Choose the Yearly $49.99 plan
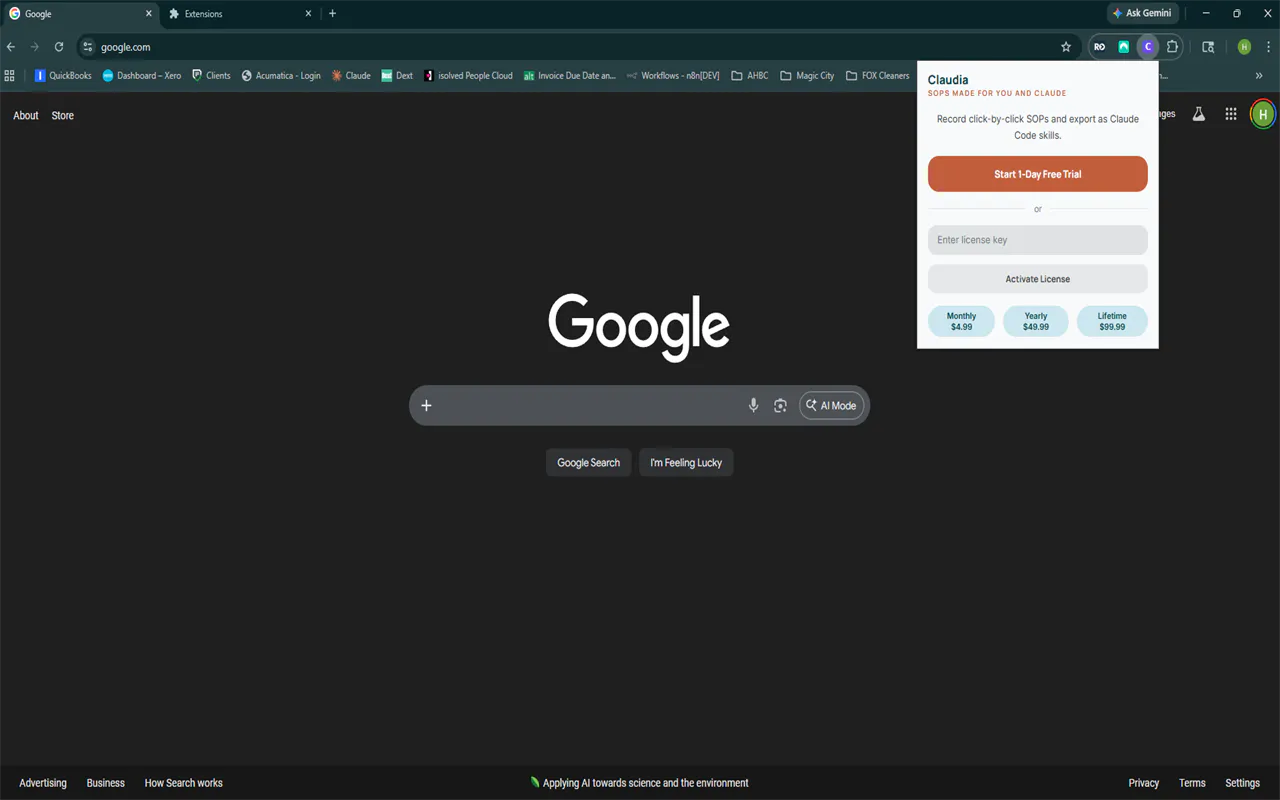This screenshot has width=1280, height=800. pyautogui.click(x=1036, y=321)
